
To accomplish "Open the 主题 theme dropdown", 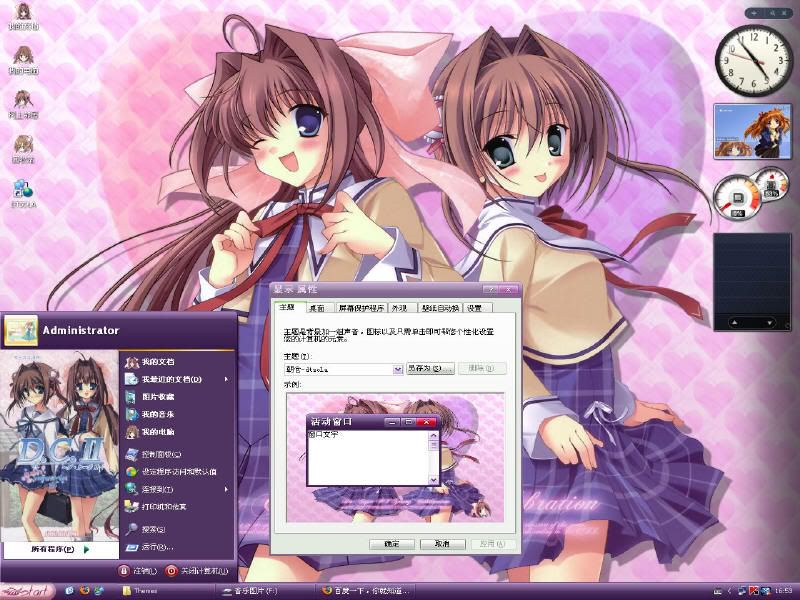I will 398,369.
